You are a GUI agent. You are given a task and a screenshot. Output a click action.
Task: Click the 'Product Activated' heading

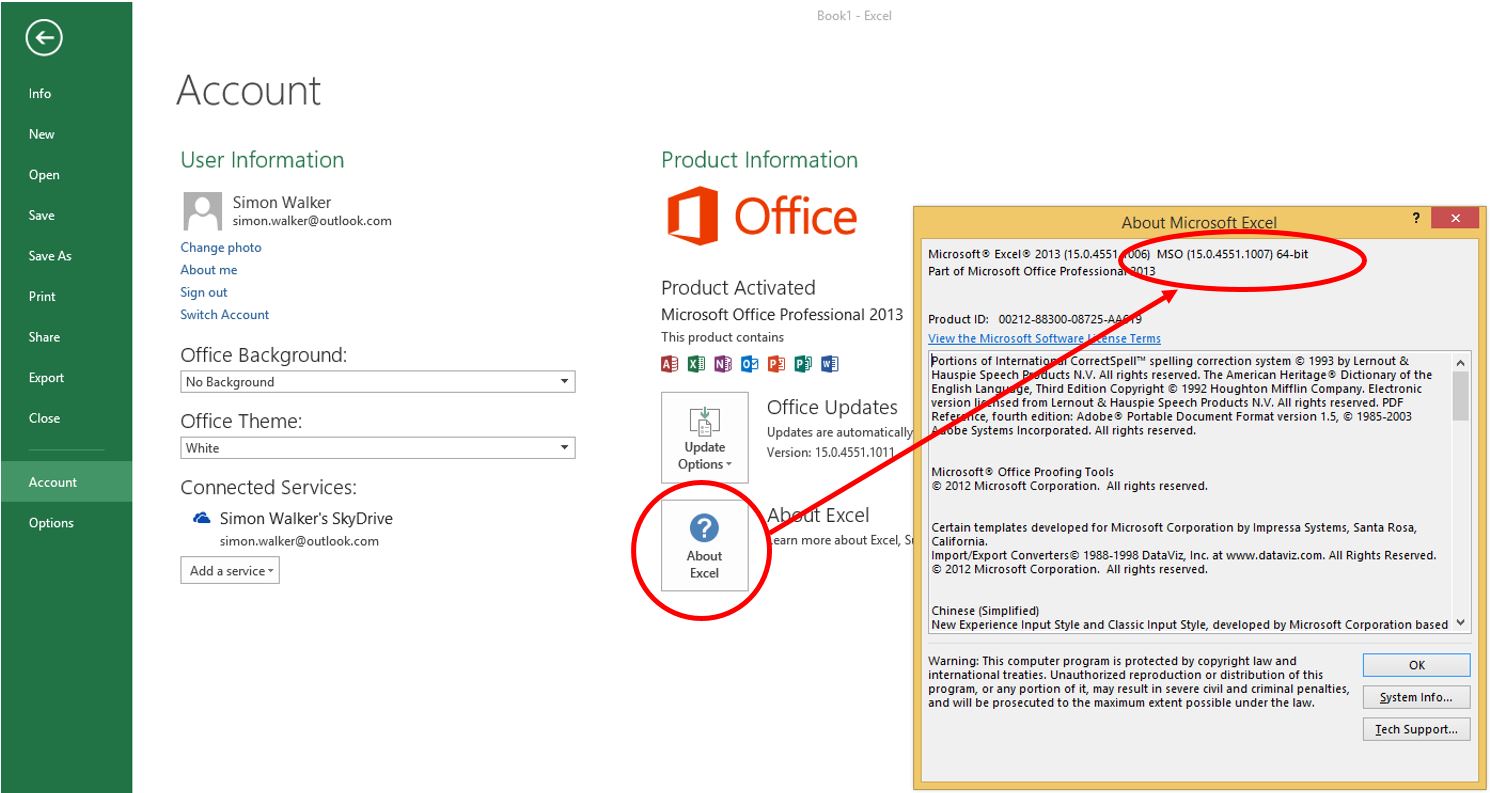pos(738,288)
